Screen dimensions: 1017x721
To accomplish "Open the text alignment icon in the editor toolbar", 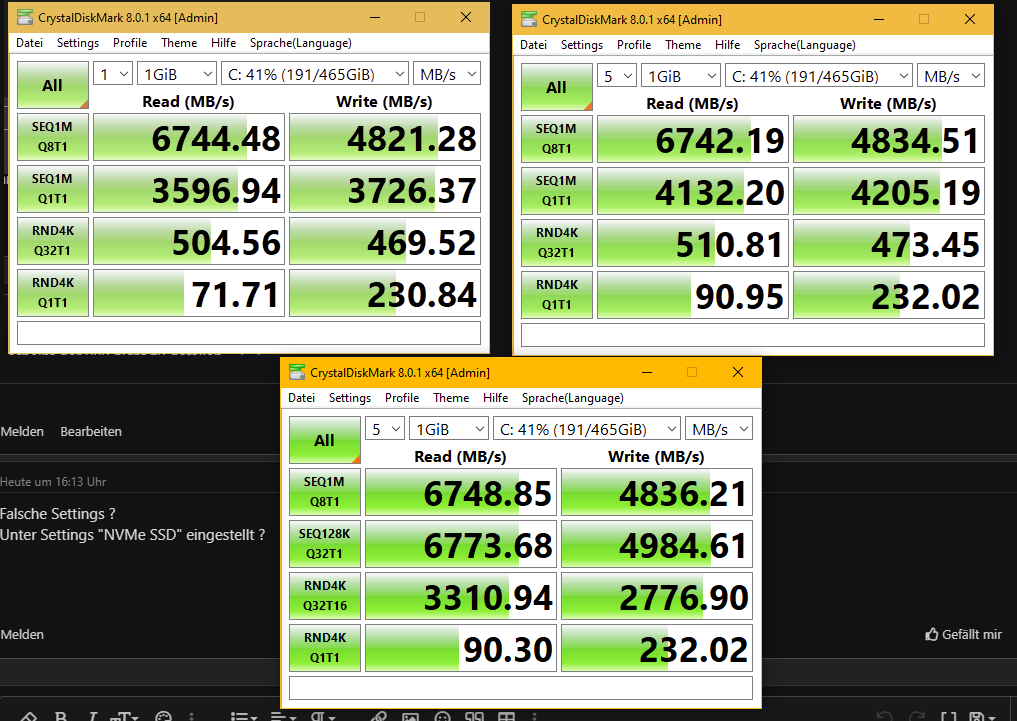I will pos(283,716).
